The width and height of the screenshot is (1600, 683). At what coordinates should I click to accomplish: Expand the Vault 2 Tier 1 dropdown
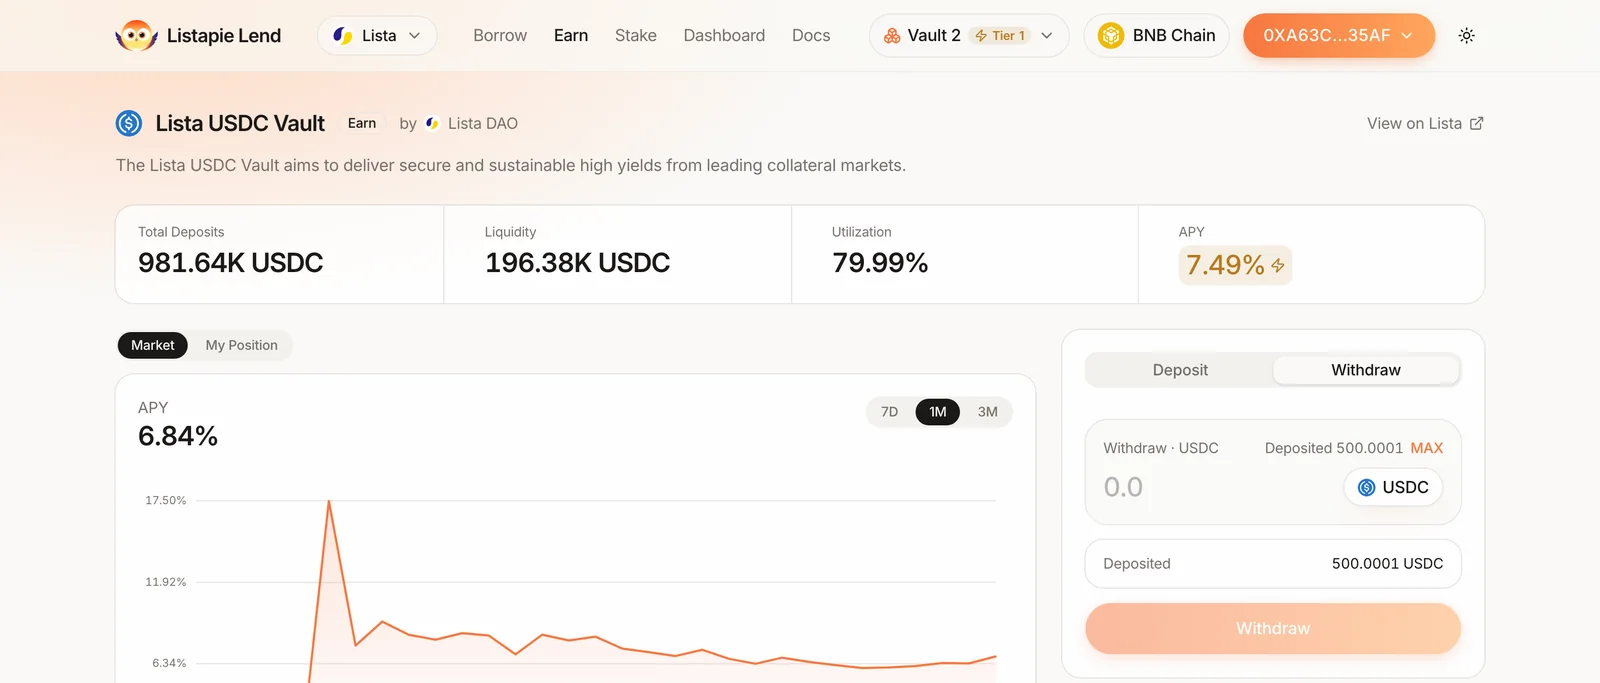pos(969,36)
